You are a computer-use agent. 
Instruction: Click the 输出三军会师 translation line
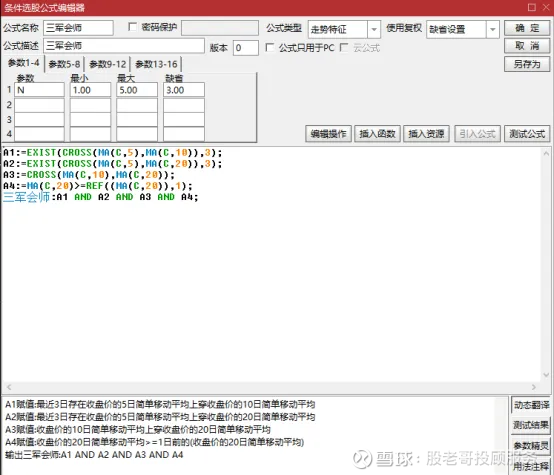coord(94,455)
